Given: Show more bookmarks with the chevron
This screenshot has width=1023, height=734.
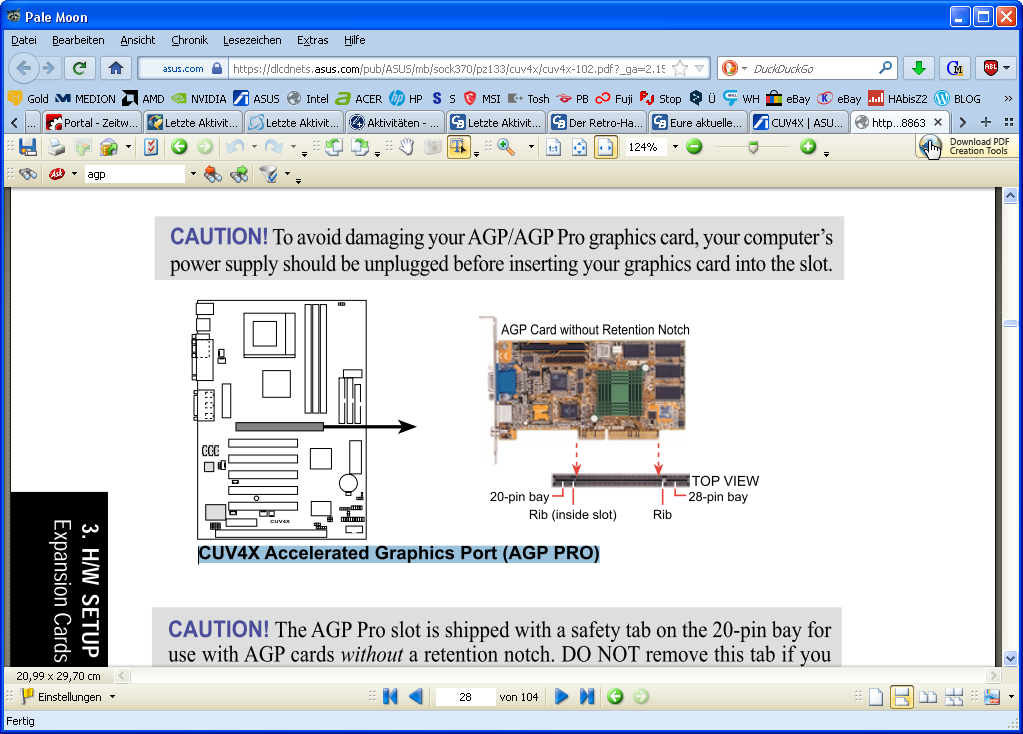Looking at the screenshot, I should coord(1008,99).
